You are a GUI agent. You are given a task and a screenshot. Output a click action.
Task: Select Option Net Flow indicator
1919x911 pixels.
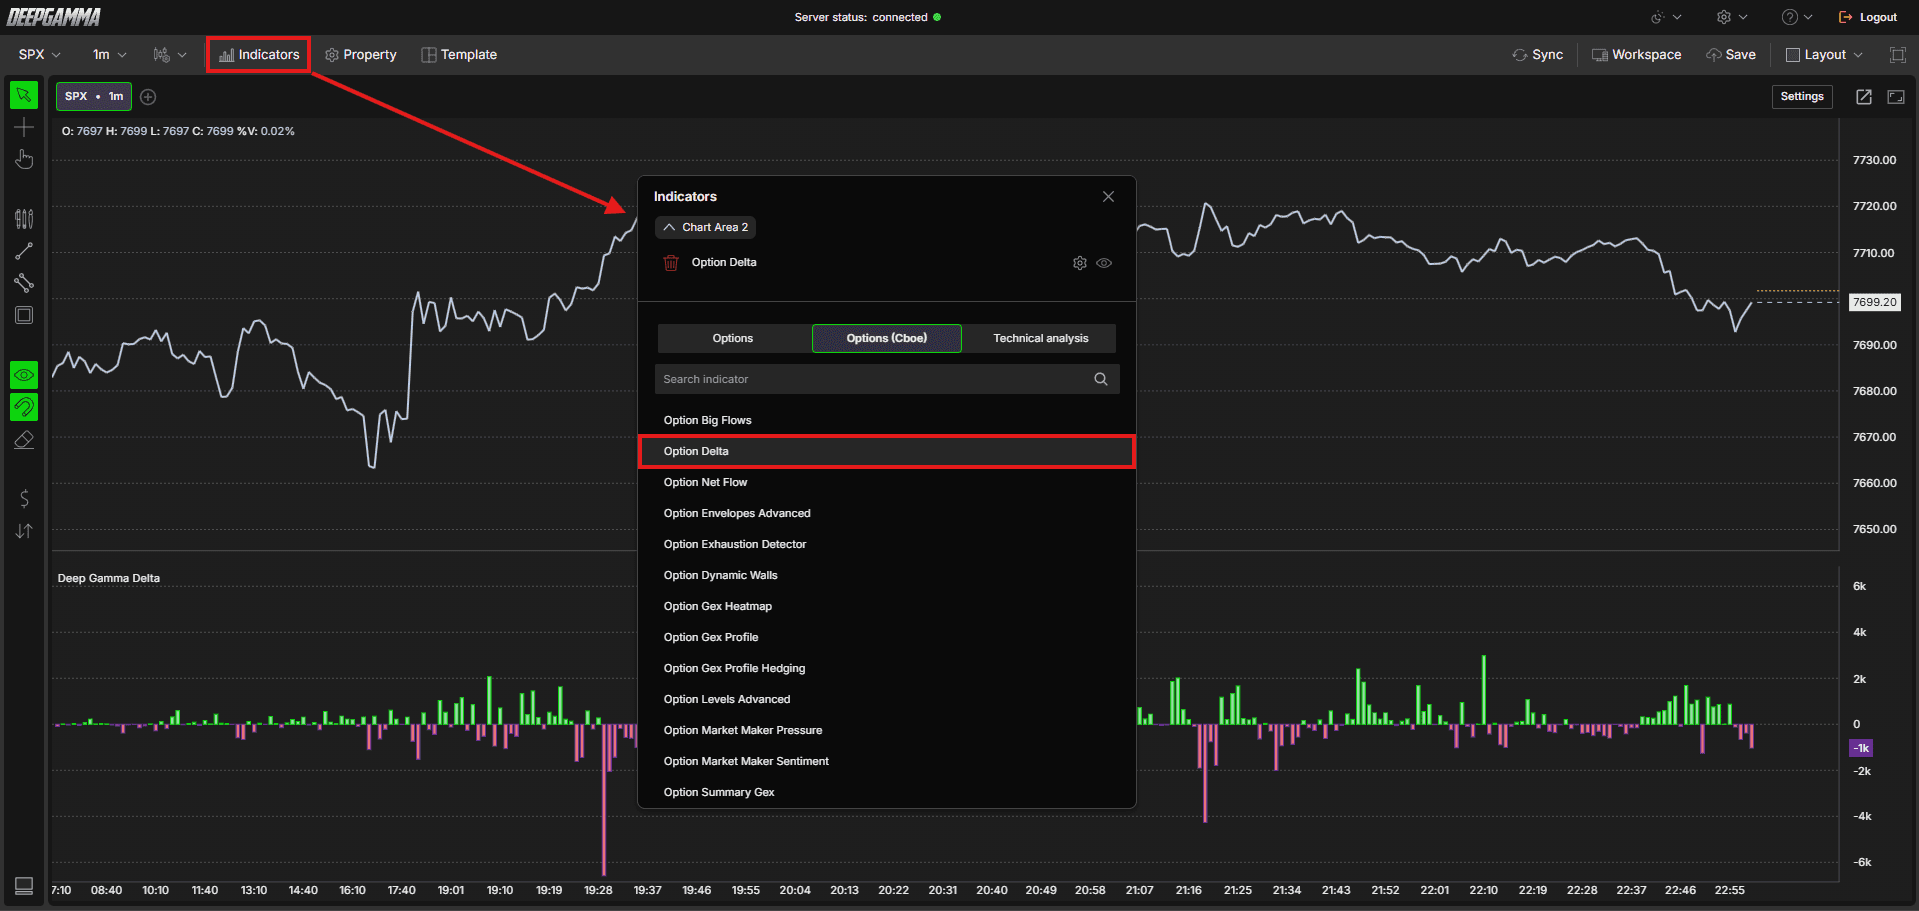click(886, 482)
